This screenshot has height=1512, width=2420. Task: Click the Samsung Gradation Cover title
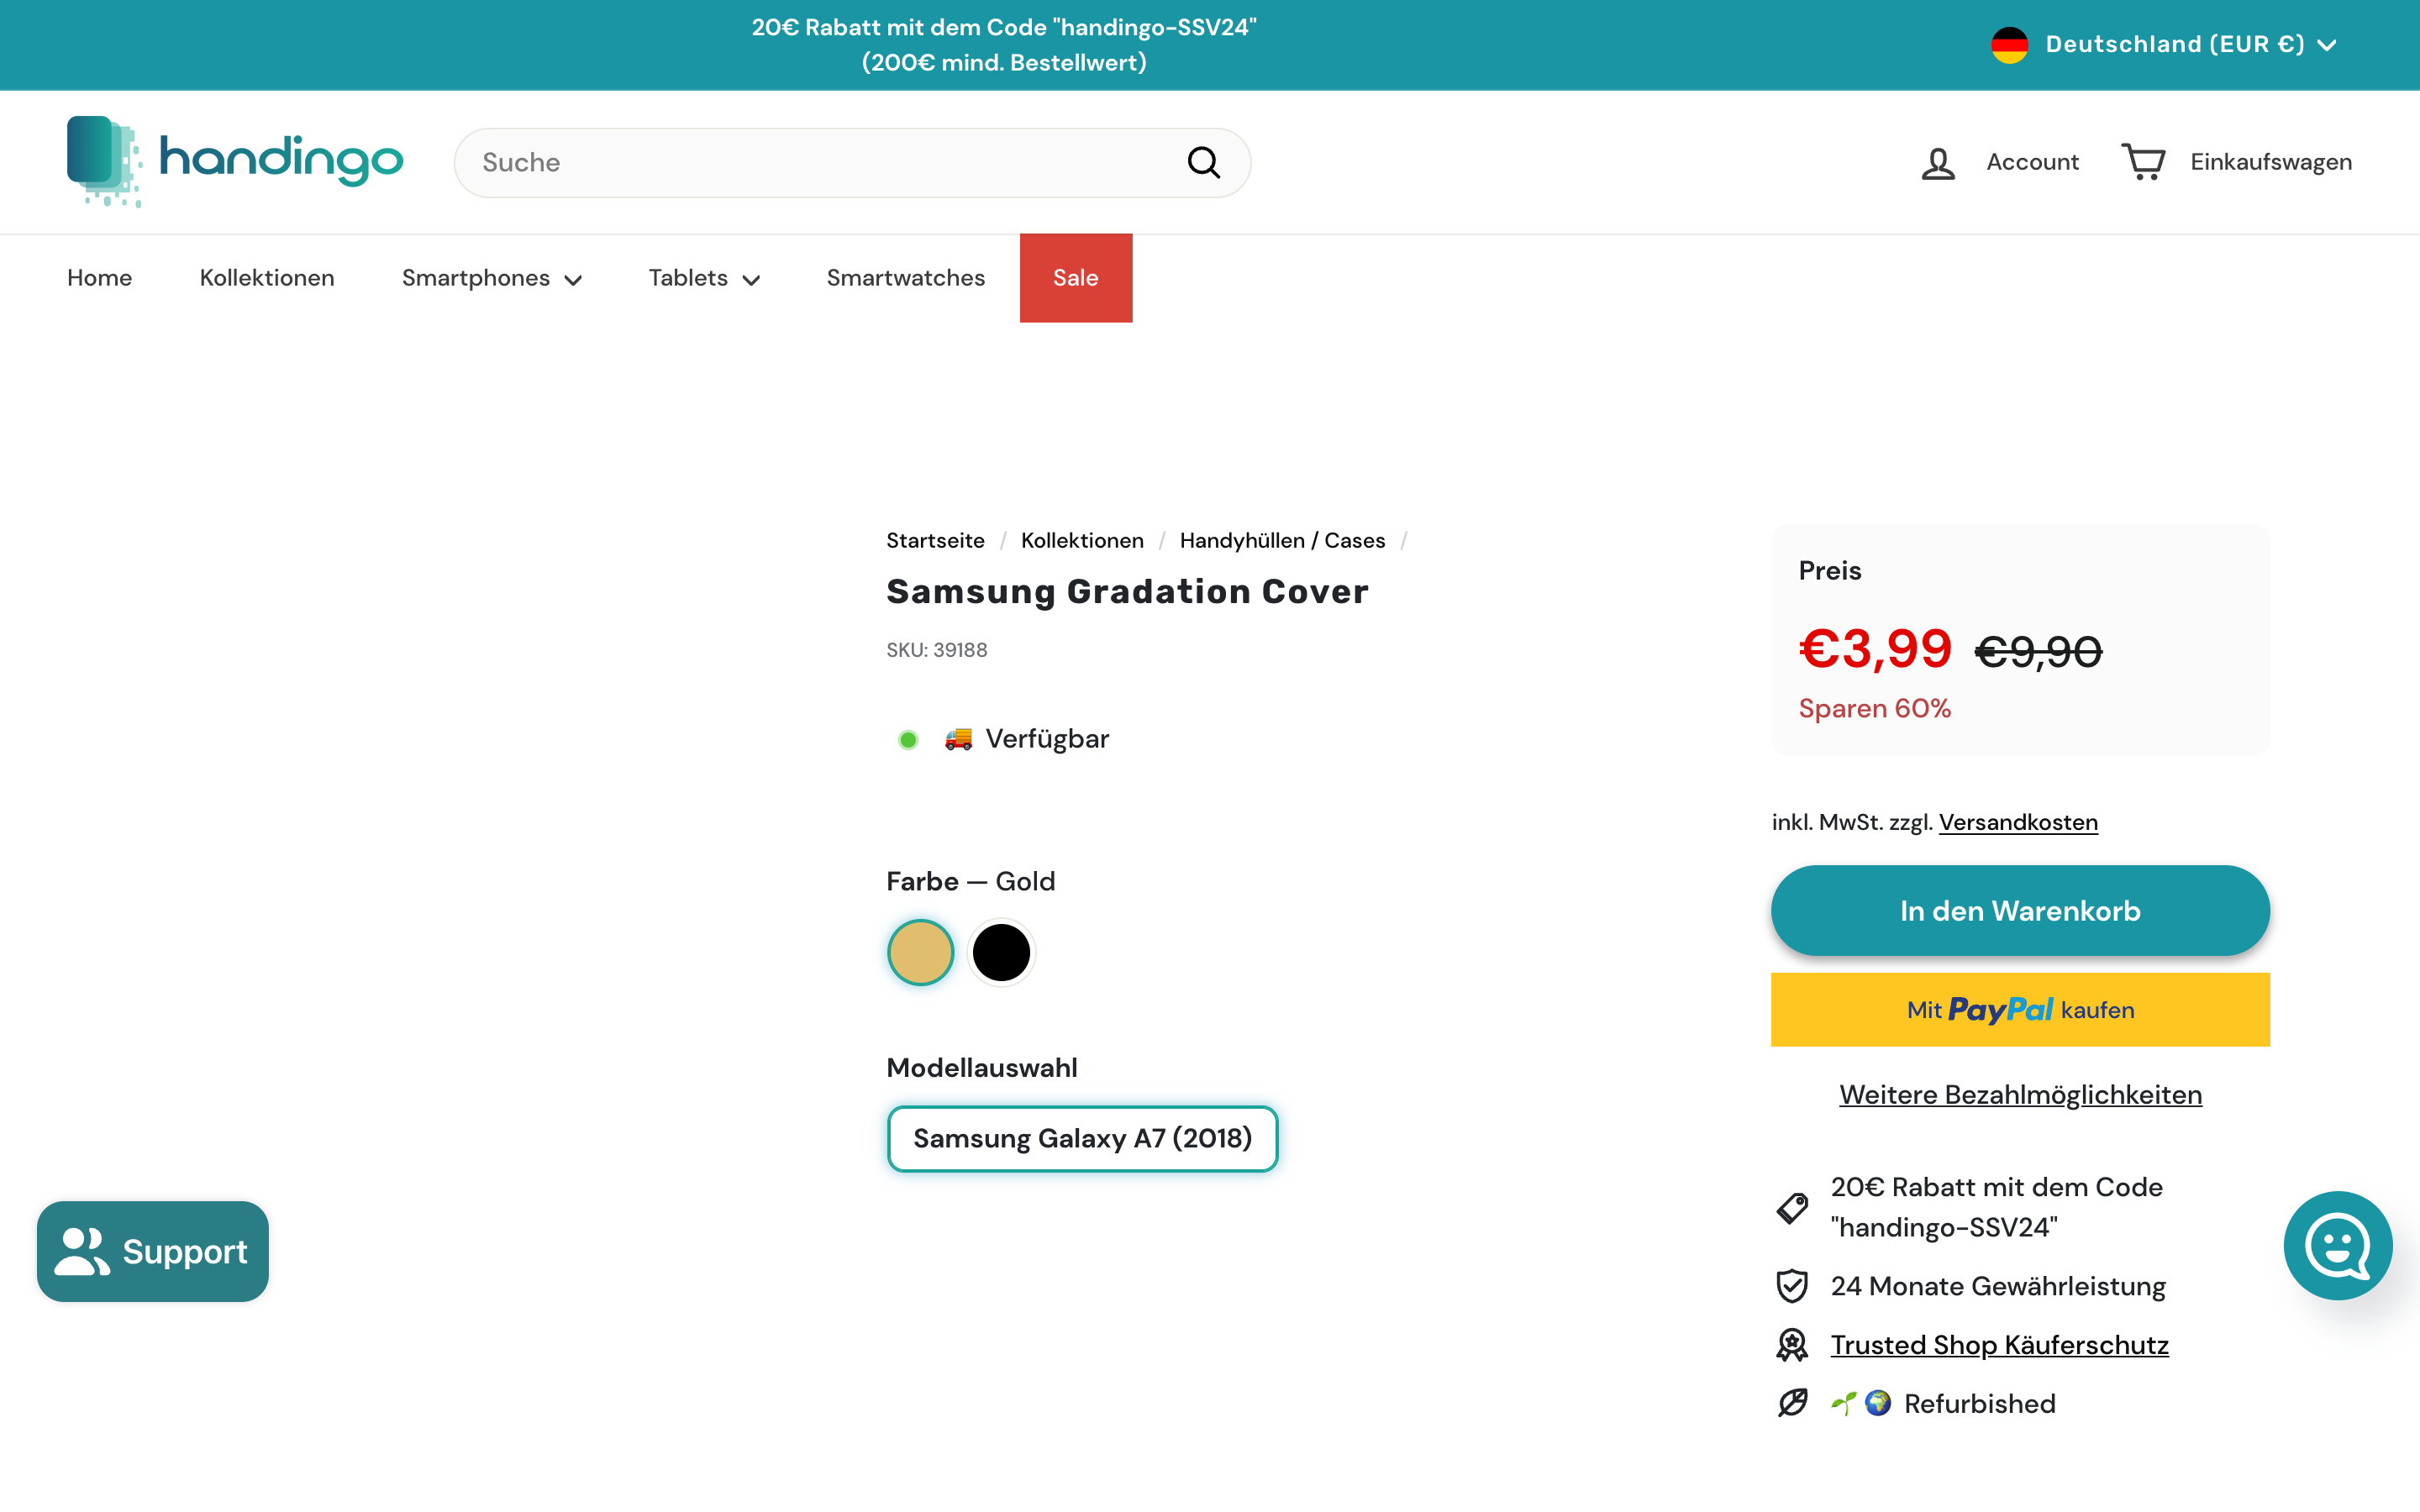point(1127,592)
